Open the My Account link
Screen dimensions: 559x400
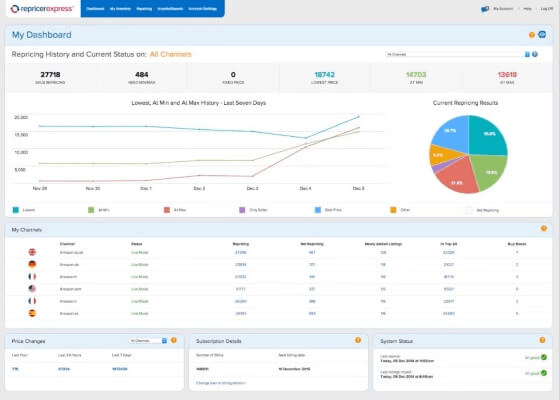(x=503, y=9)
